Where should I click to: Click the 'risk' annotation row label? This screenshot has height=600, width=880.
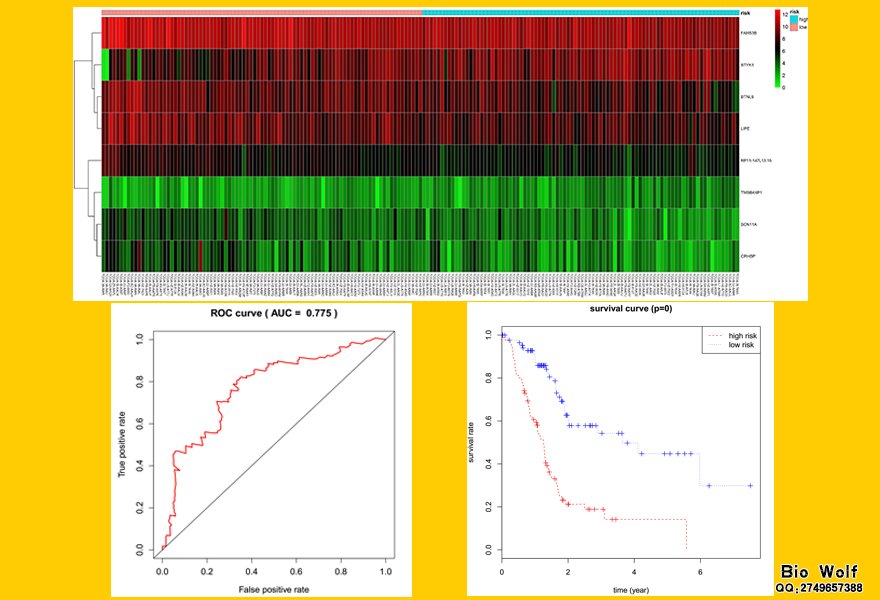tap(745, 12)
